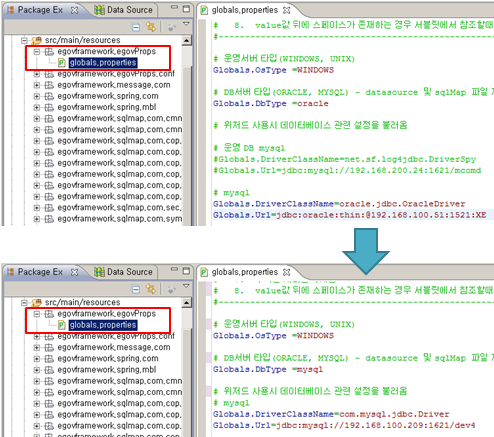Select globals.properties file in top tree
The image size is (494, 437).
click(103, 63)
